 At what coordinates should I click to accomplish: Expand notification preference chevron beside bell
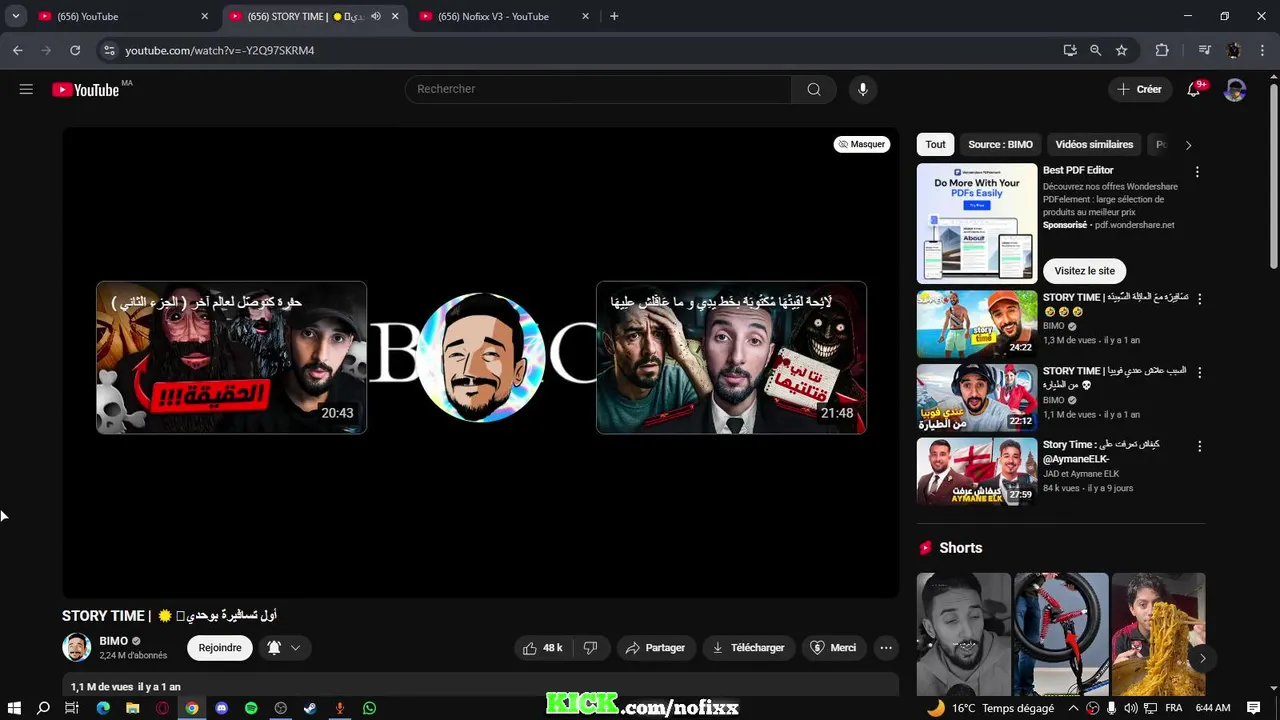point(296,648)
